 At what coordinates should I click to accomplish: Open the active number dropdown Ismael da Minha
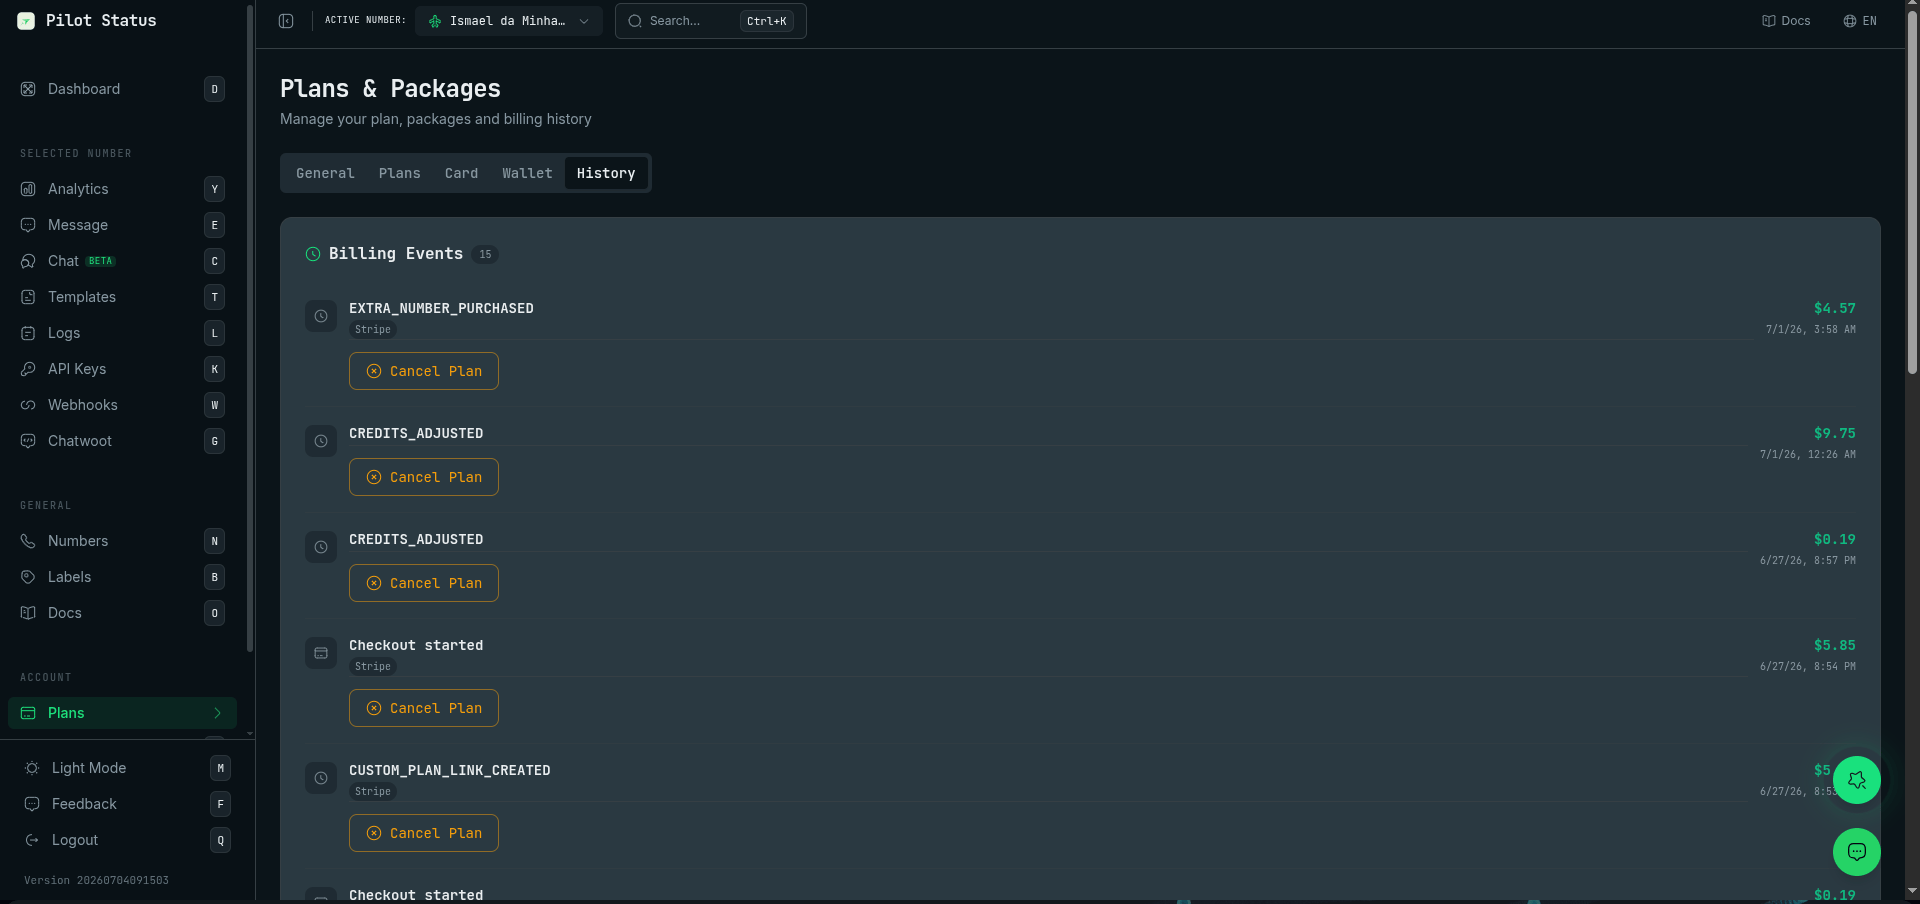509,21
